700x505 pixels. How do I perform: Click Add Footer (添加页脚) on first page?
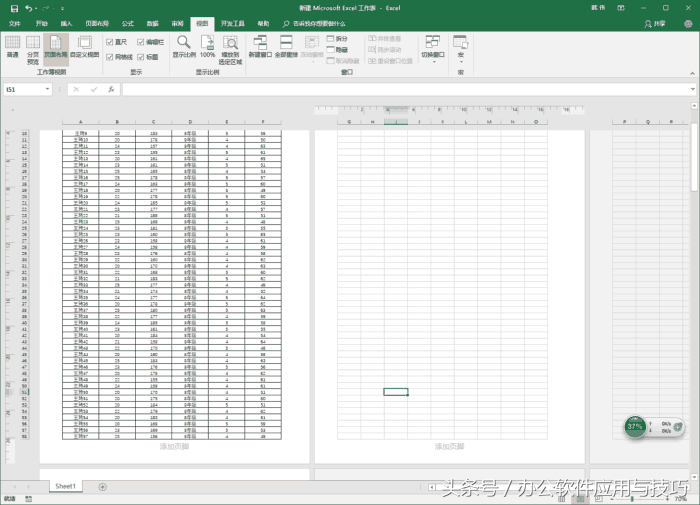pyautogui.click(x=175, y=446)
